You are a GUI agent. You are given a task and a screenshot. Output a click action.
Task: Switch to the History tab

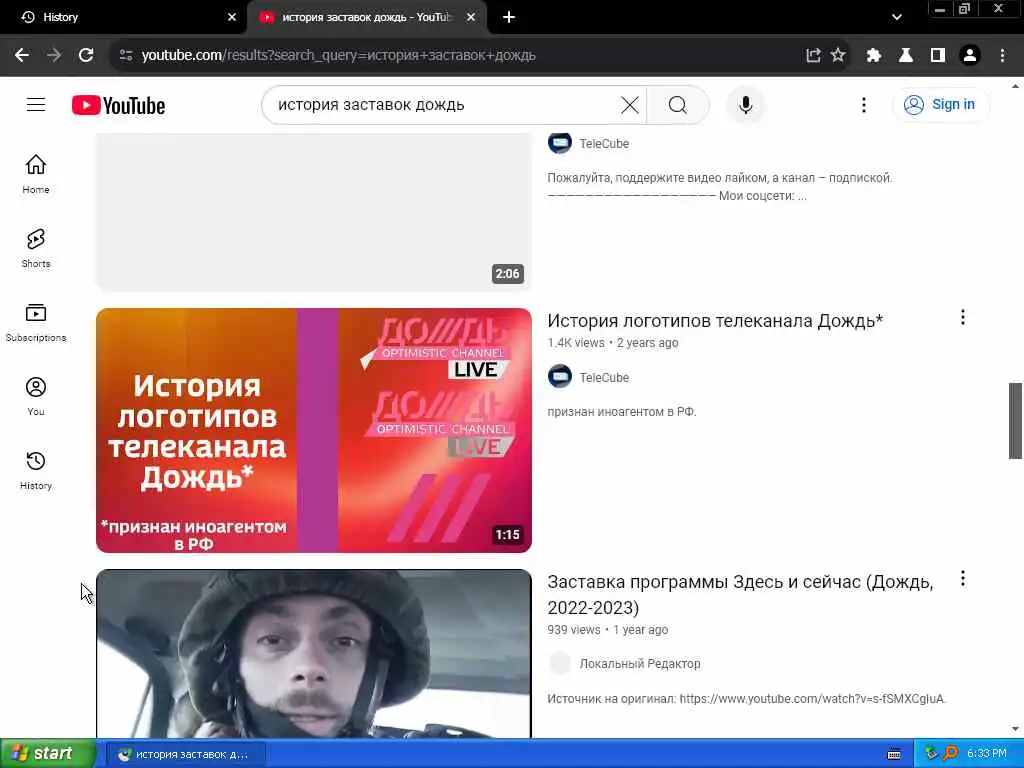click(x=124, y=17)
